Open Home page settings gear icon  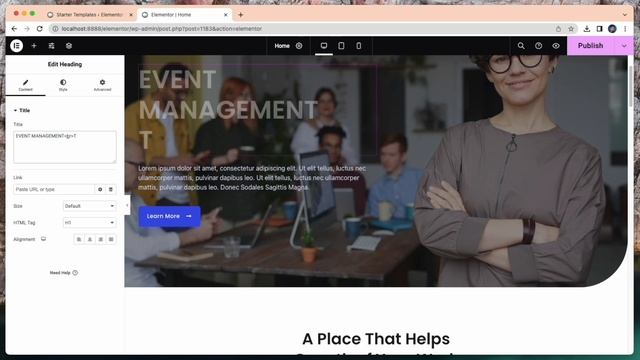(299, 46)
